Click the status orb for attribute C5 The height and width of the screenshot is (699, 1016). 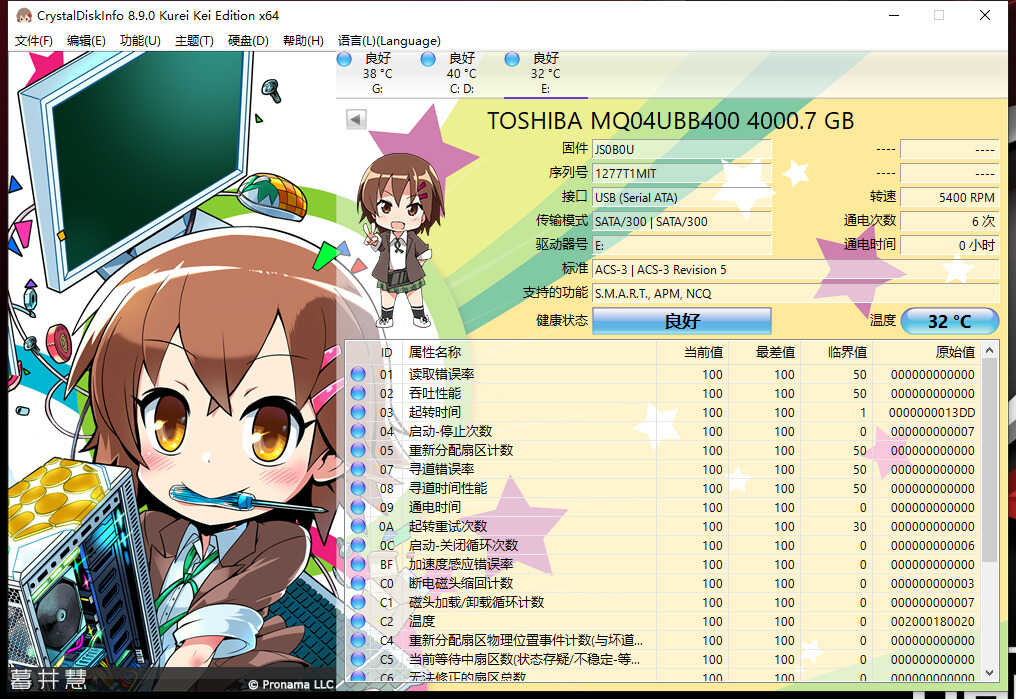tap(358, 659)
